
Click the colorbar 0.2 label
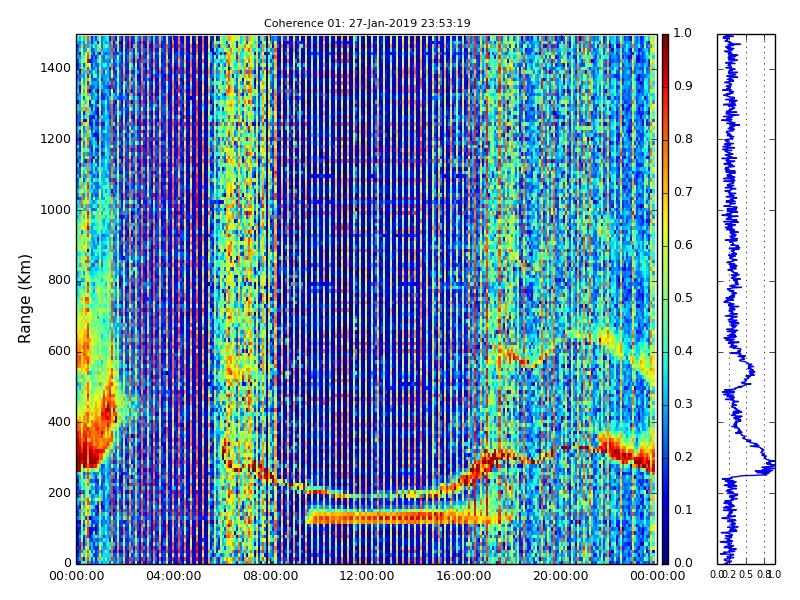point(683,457)
